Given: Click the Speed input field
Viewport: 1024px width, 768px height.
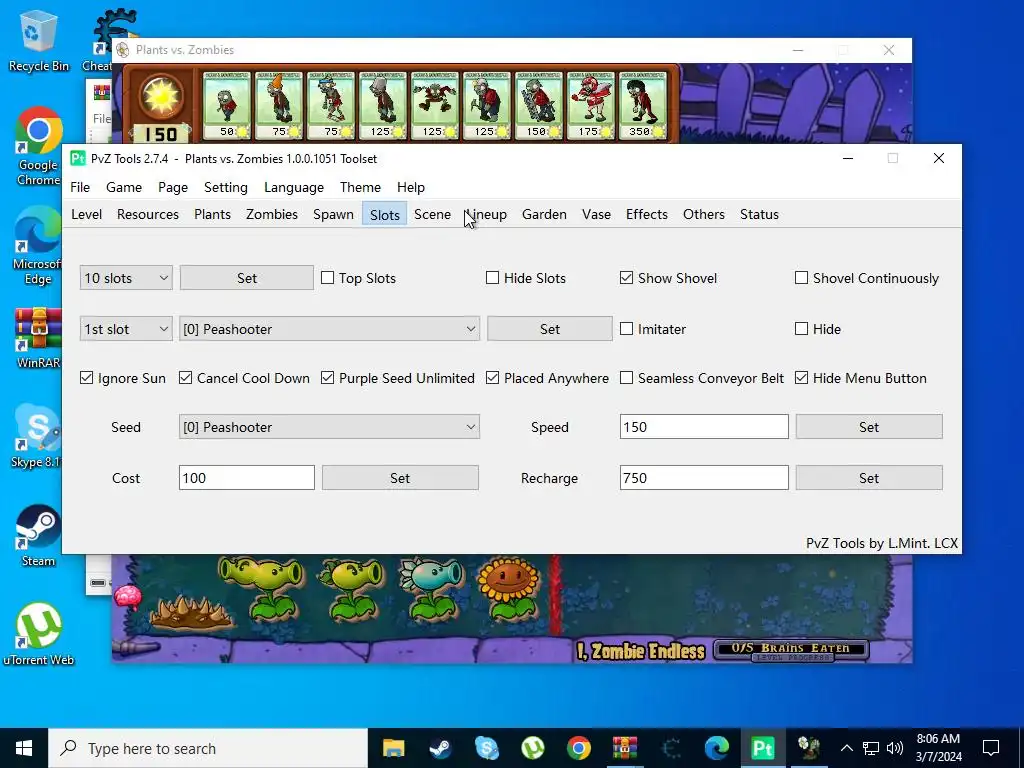Looking at the screenshot, I should (x=704, y=426).
